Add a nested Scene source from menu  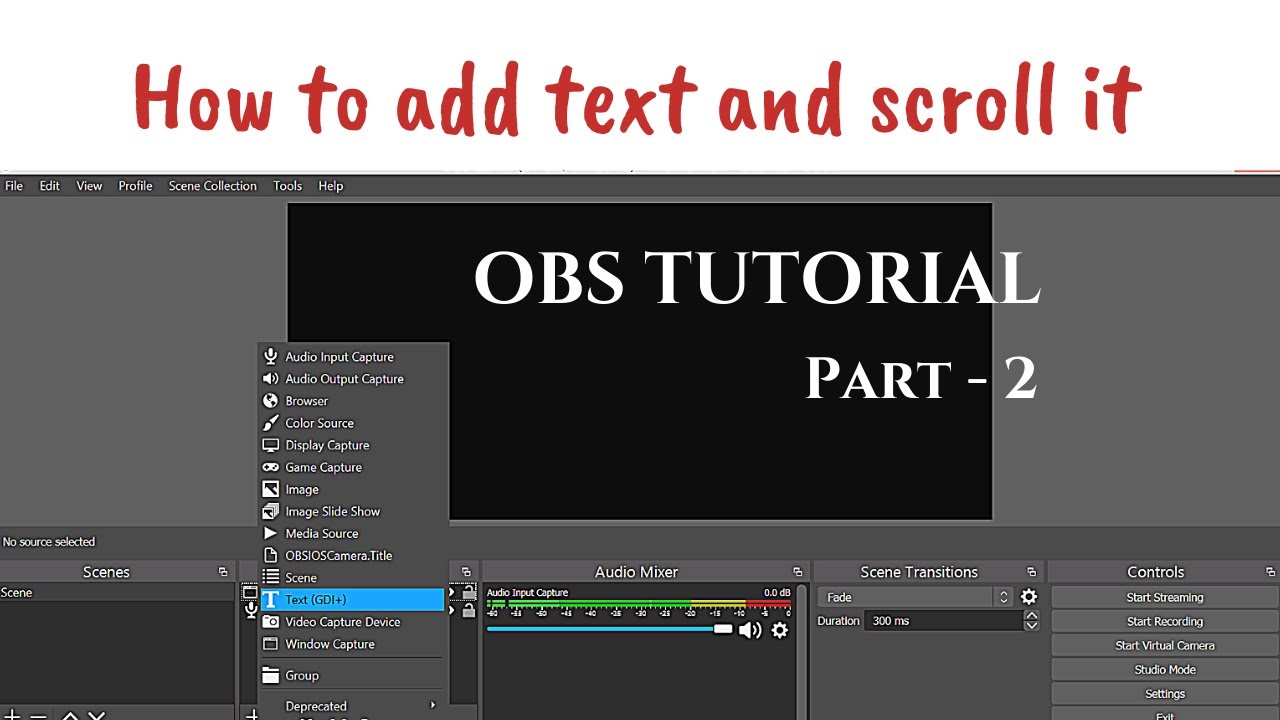pyautogui.click(x=352, y=577)
